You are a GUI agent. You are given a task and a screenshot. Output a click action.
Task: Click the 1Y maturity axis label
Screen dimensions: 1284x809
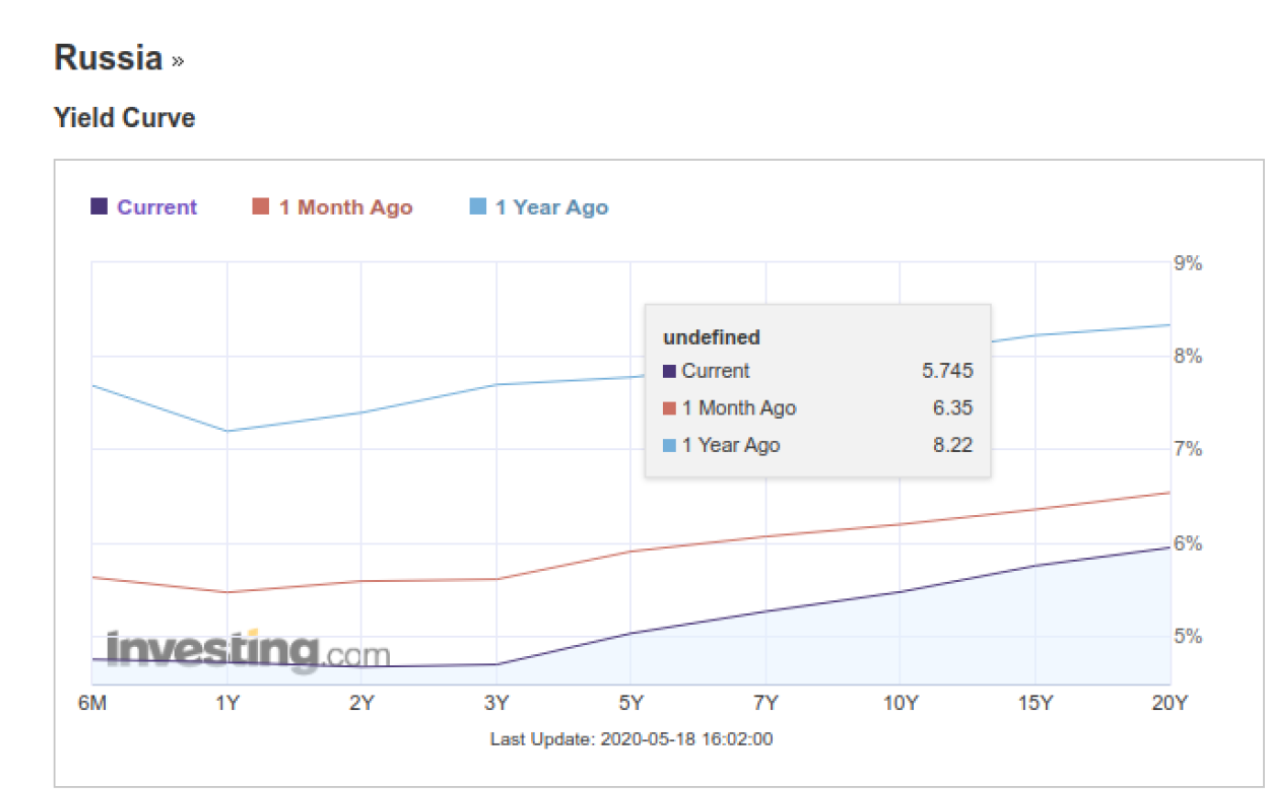[227, 703]
